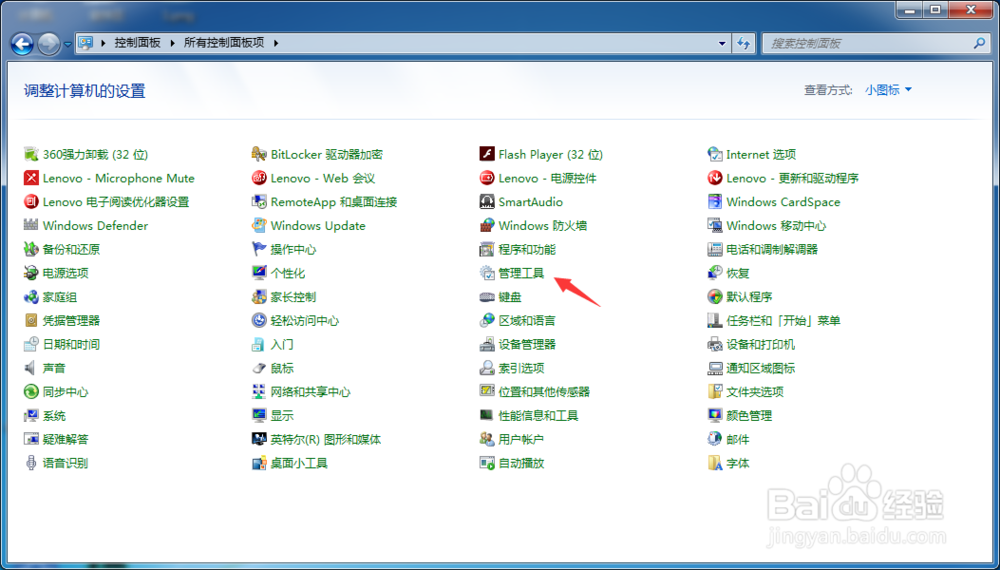The image size is (1000, 570).
Task: Expand the address bar history dropdown arrow
Action: [x=722, y=43]
